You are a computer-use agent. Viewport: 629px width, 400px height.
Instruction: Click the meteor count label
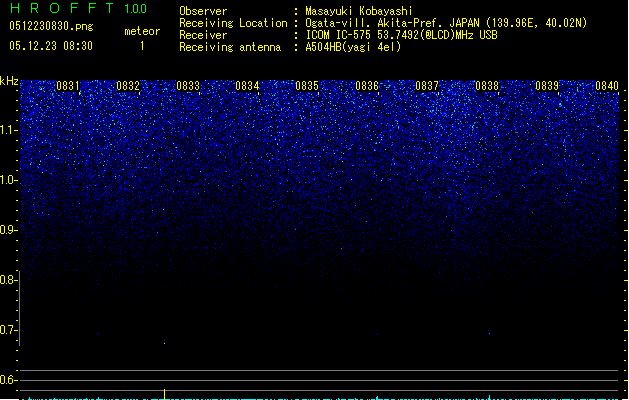pyautogui.click(x=142, y=31)
